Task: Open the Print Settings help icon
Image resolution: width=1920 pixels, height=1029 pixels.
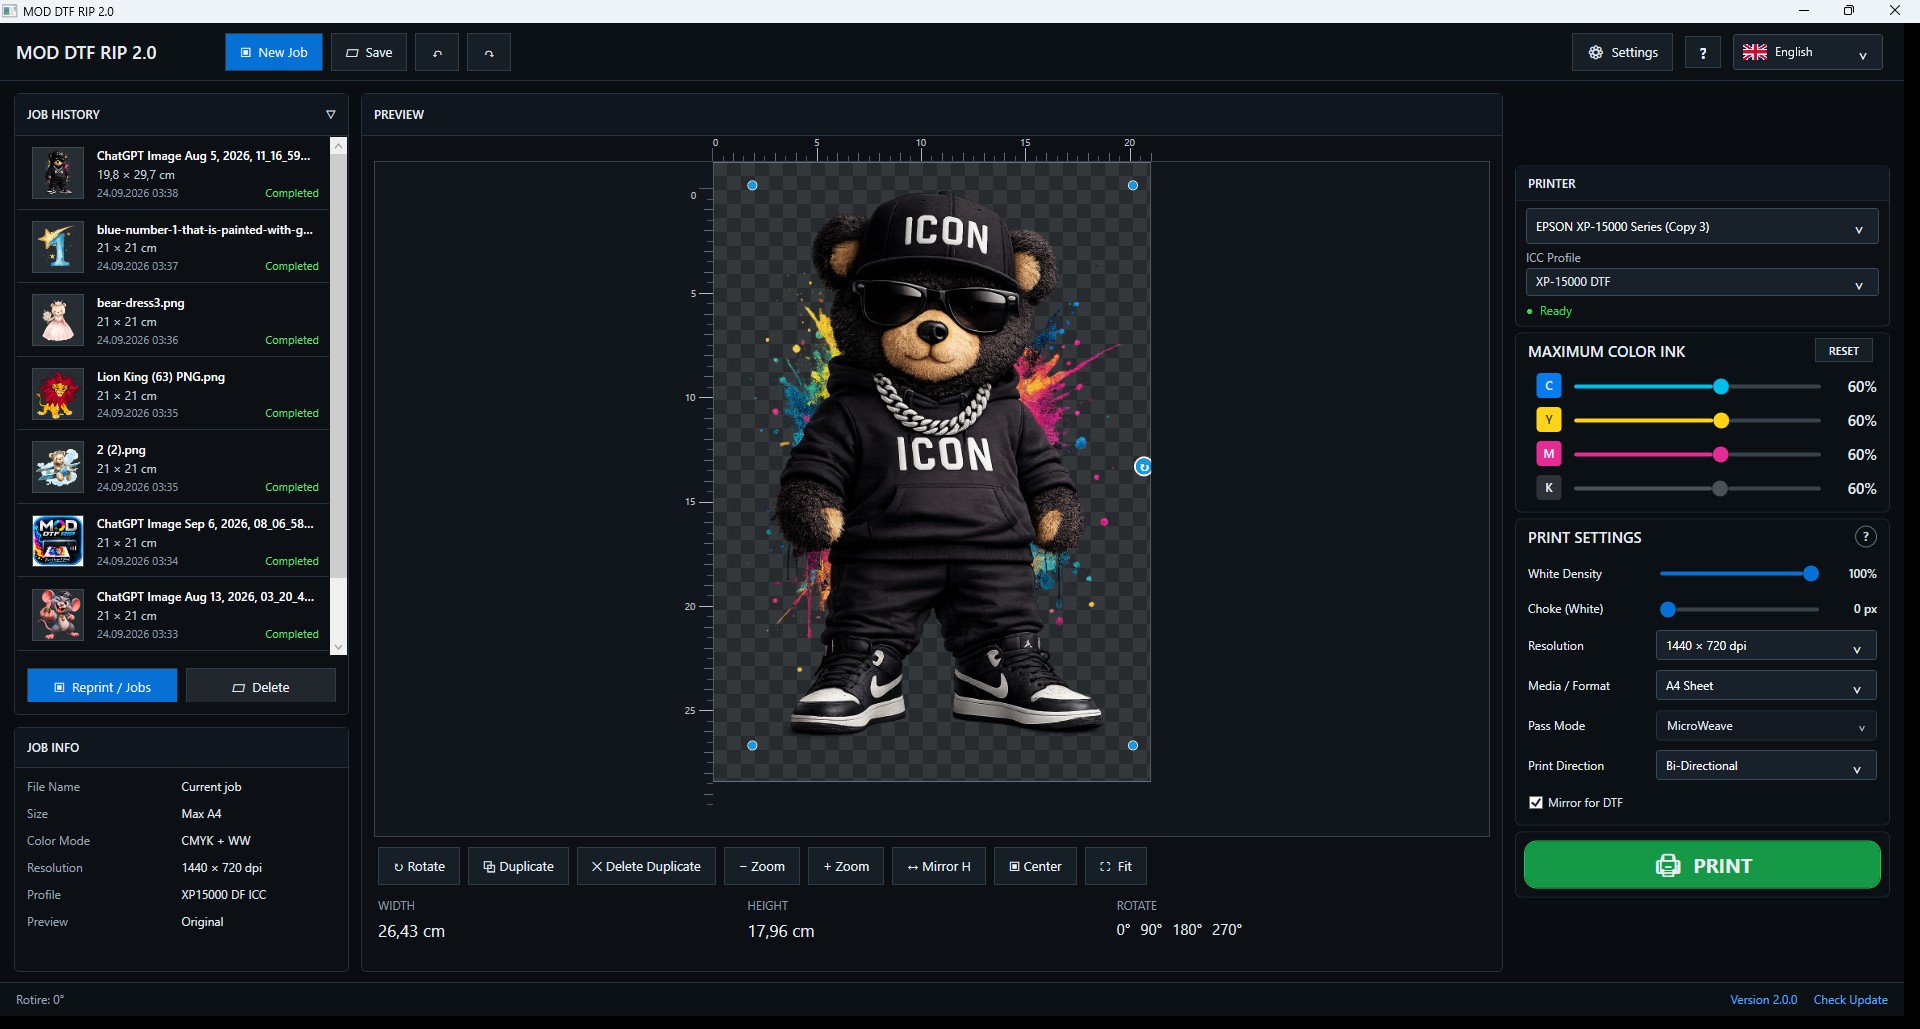Action: 1865,537
